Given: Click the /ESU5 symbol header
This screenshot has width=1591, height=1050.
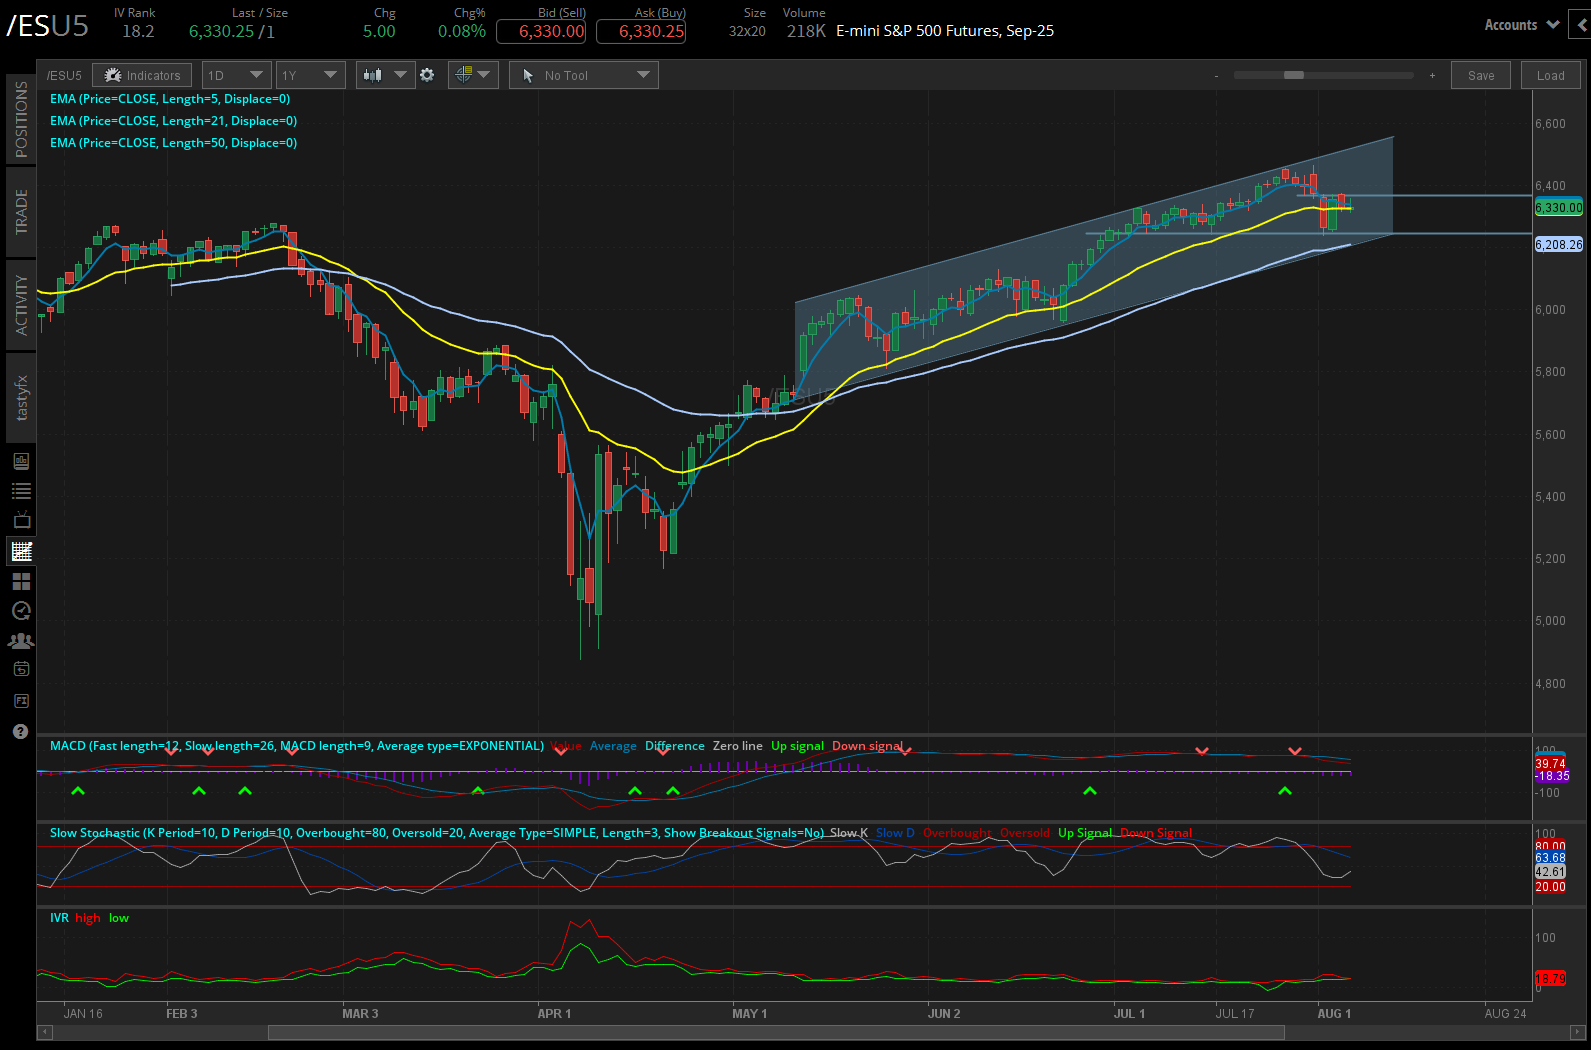Looking at the screenshot, I should [x=48, y=25].
